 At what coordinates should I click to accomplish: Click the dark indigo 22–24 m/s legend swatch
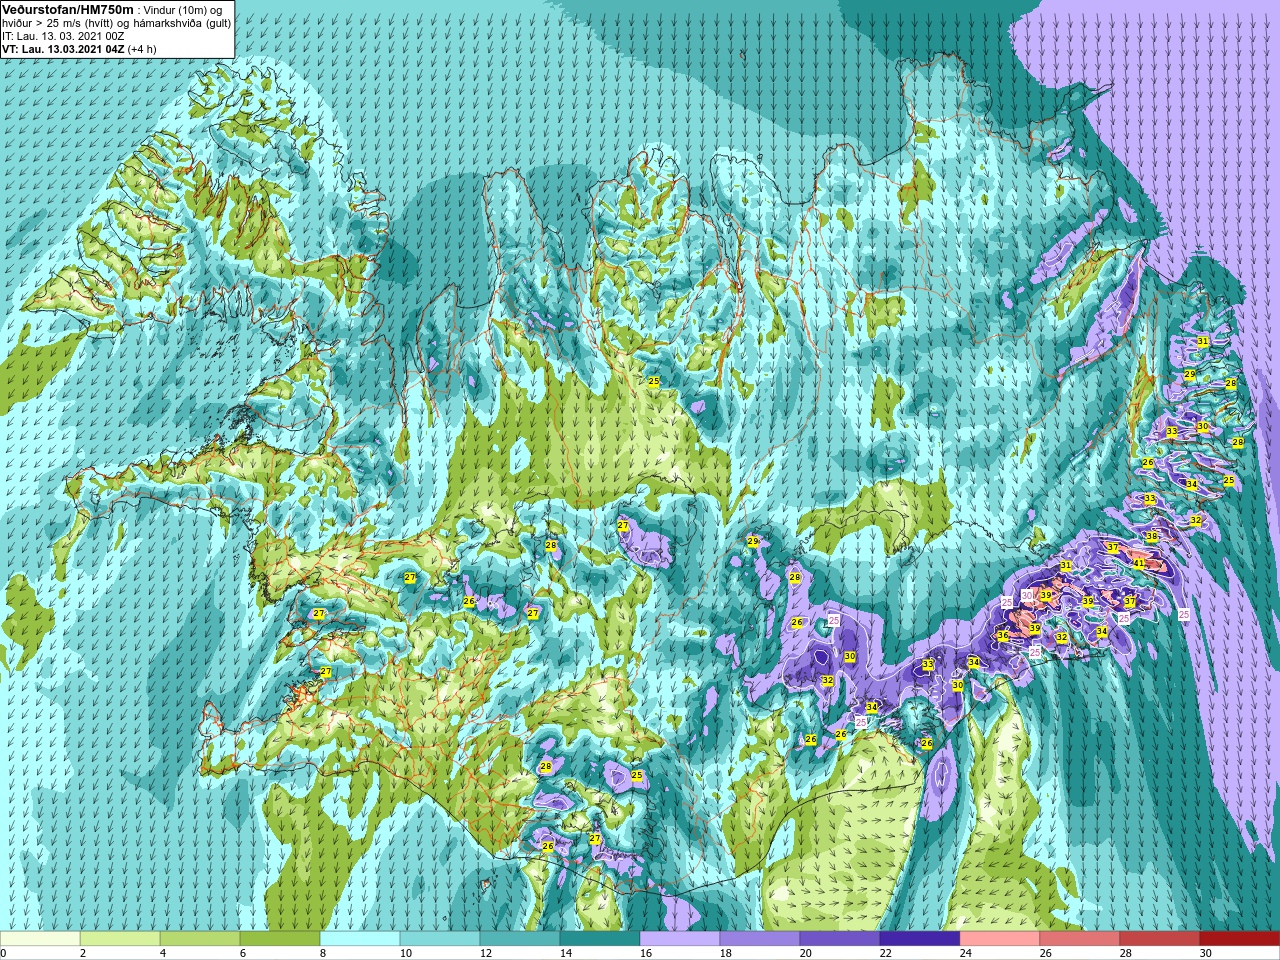point(920,939)
